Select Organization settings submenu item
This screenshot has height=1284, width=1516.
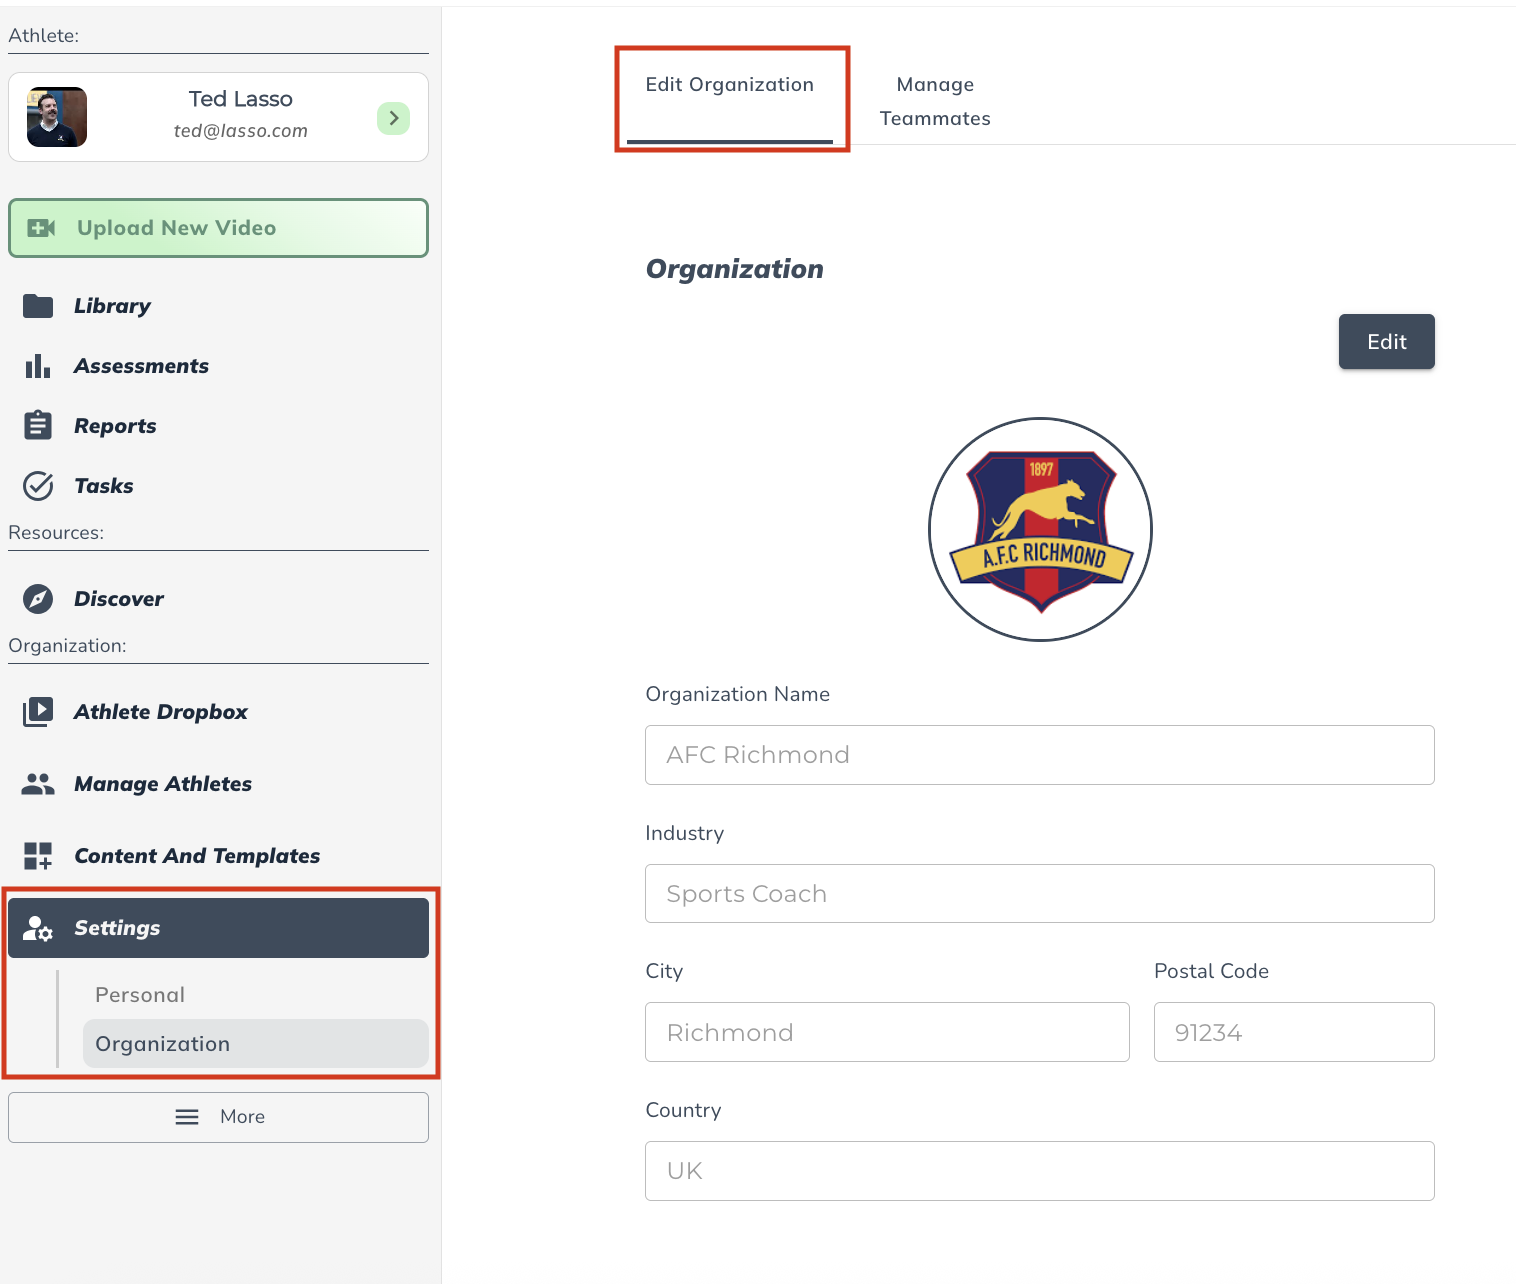click(x=162, y=1044)
